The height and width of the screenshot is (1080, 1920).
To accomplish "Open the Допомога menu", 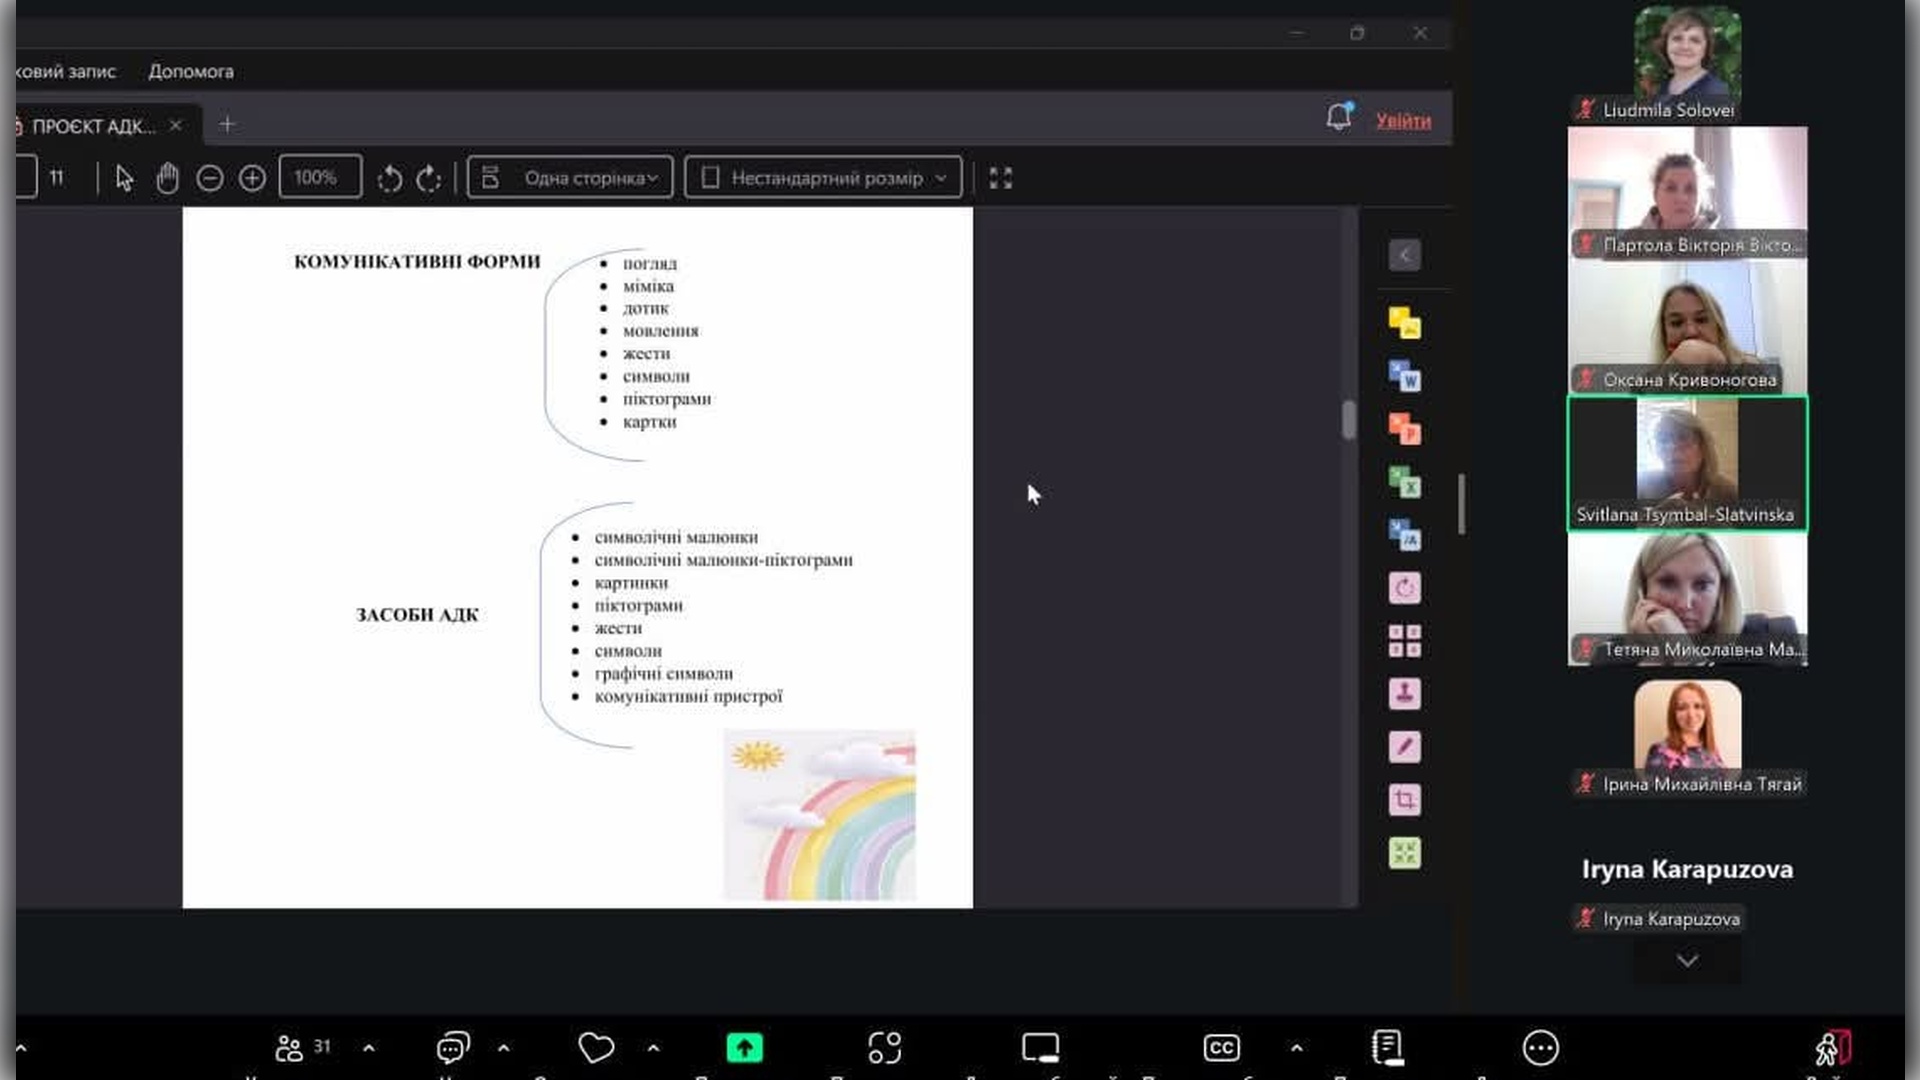I will coord(191,71).
